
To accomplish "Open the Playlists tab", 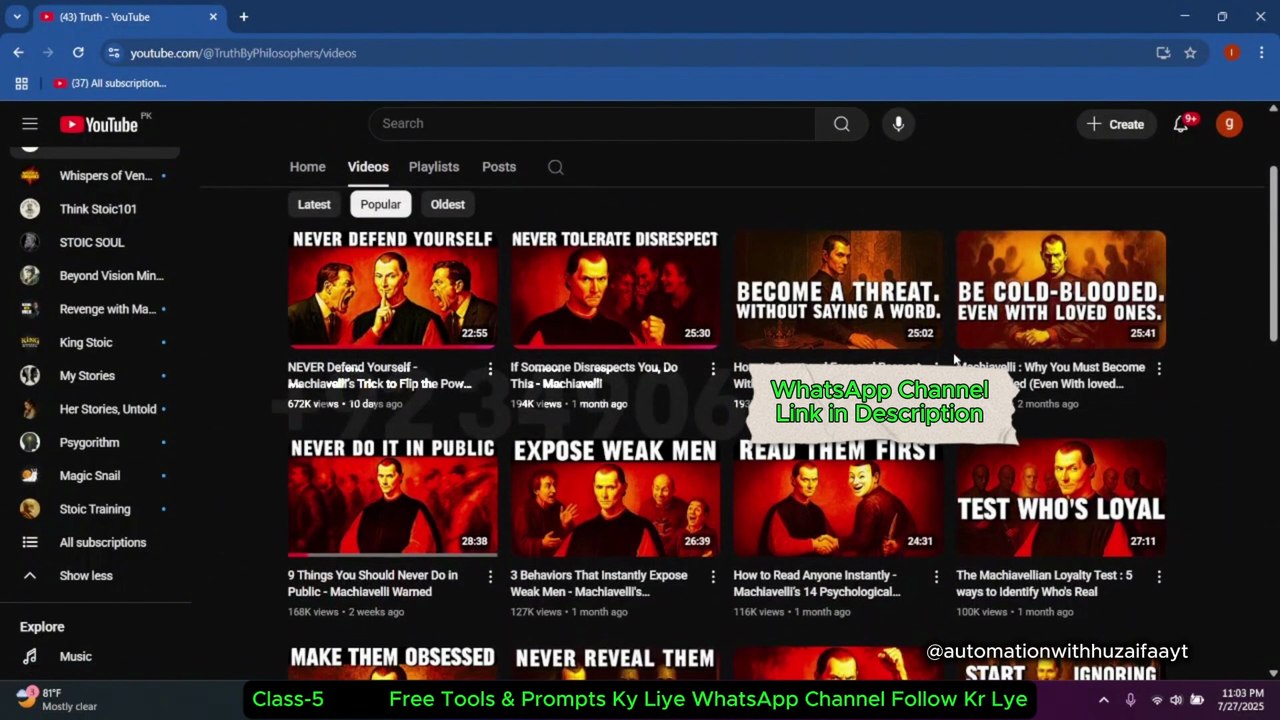I will point(434,167).
